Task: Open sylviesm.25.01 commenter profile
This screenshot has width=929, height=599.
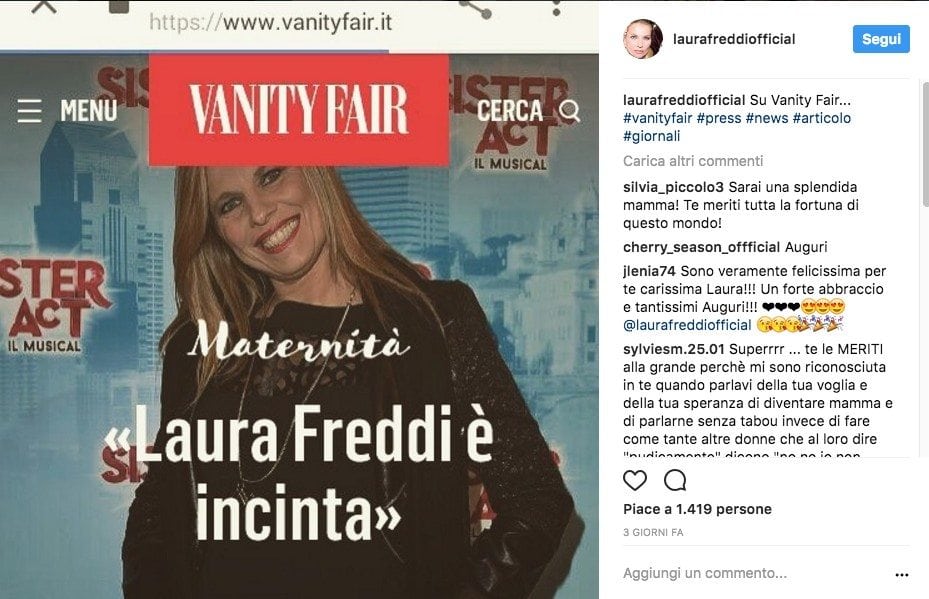Action: [x=674, y=349]
